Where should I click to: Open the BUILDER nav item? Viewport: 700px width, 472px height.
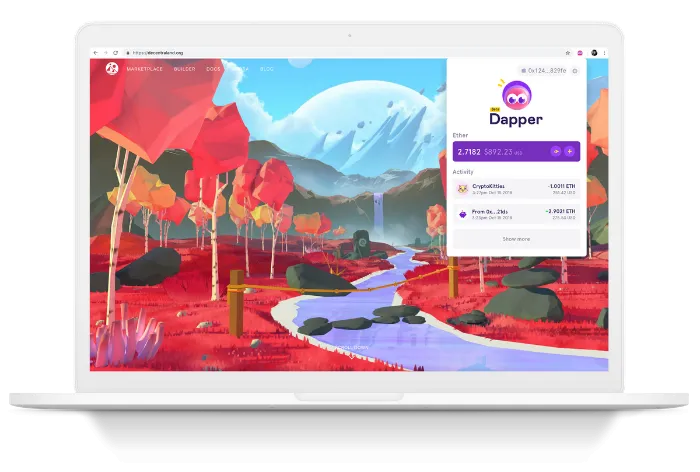click(184, 69)
